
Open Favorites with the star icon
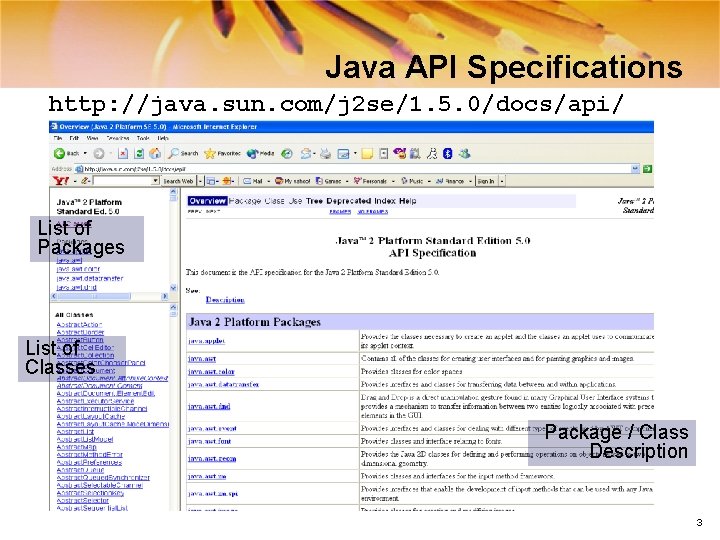(x=222, y=153)
